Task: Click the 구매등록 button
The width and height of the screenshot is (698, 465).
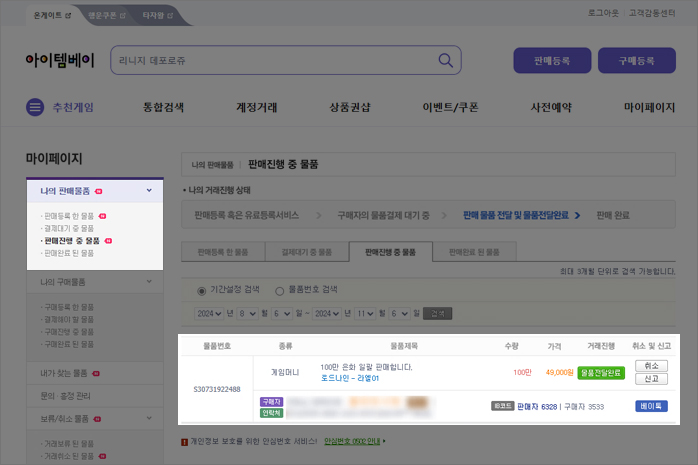Action: [637, 61]
